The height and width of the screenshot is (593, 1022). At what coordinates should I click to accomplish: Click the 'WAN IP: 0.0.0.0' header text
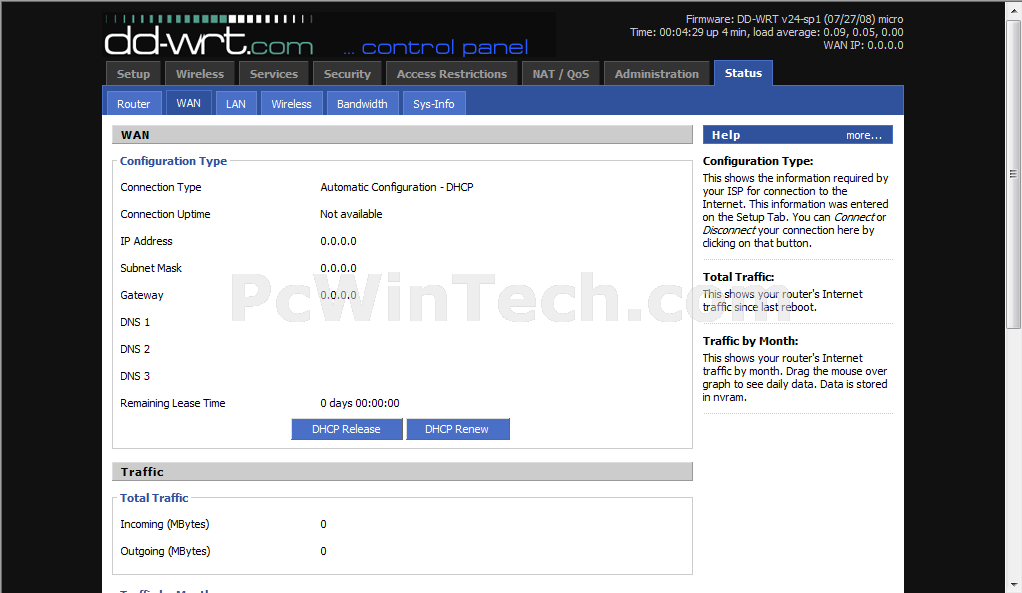point(863,45)
